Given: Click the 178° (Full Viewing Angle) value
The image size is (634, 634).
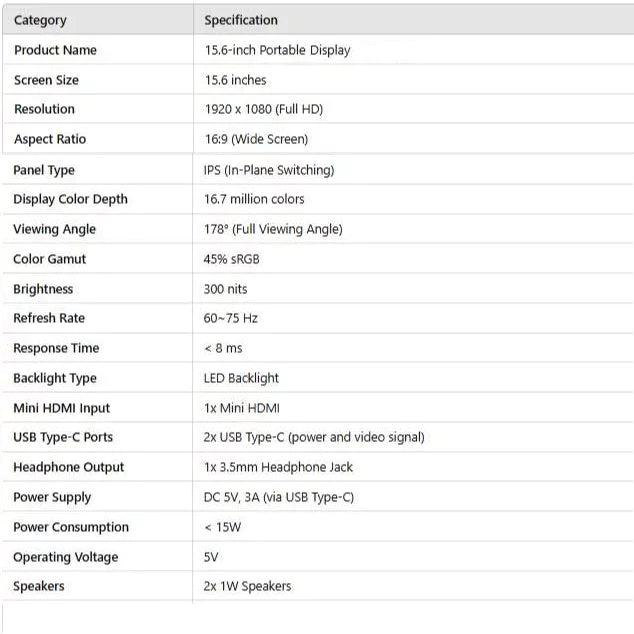Looking at the screenshot, I should [x=273, y=229].
